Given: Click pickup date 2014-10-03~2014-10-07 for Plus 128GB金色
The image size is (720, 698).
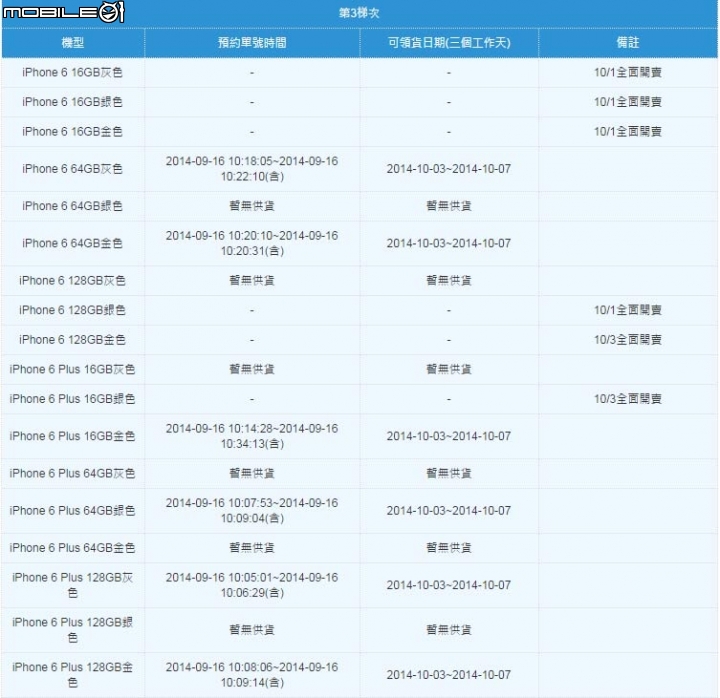Looking at the screenshot, I should [x=449, y=675].
